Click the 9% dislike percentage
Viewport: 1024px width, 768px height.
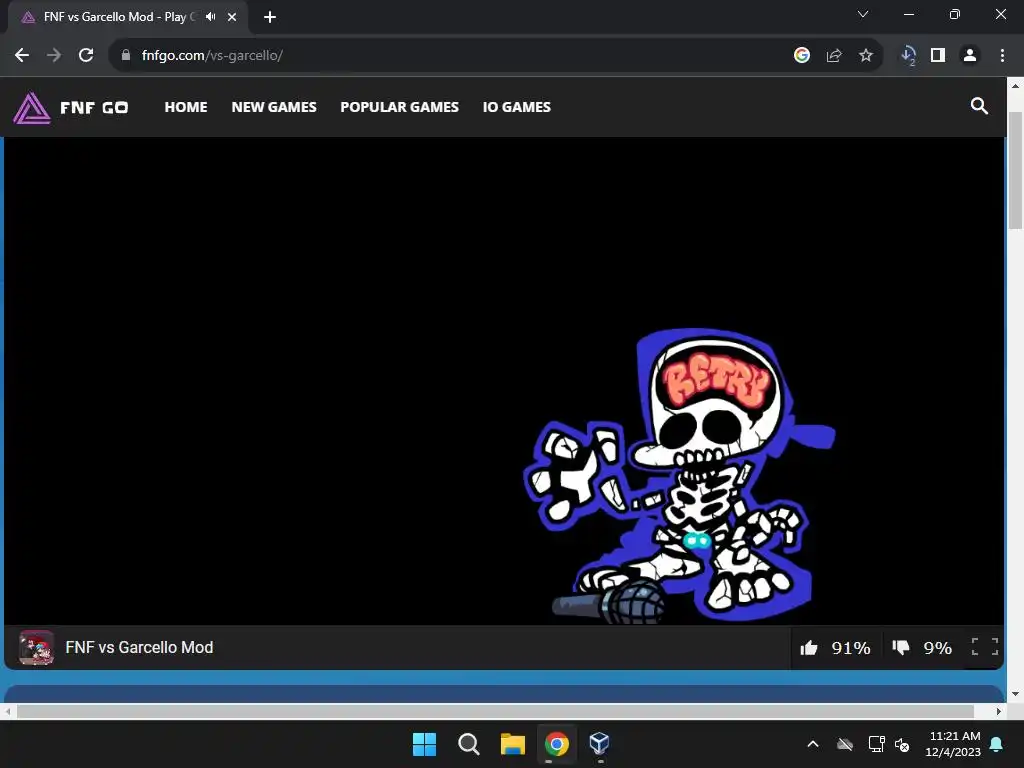click(938, 648)
